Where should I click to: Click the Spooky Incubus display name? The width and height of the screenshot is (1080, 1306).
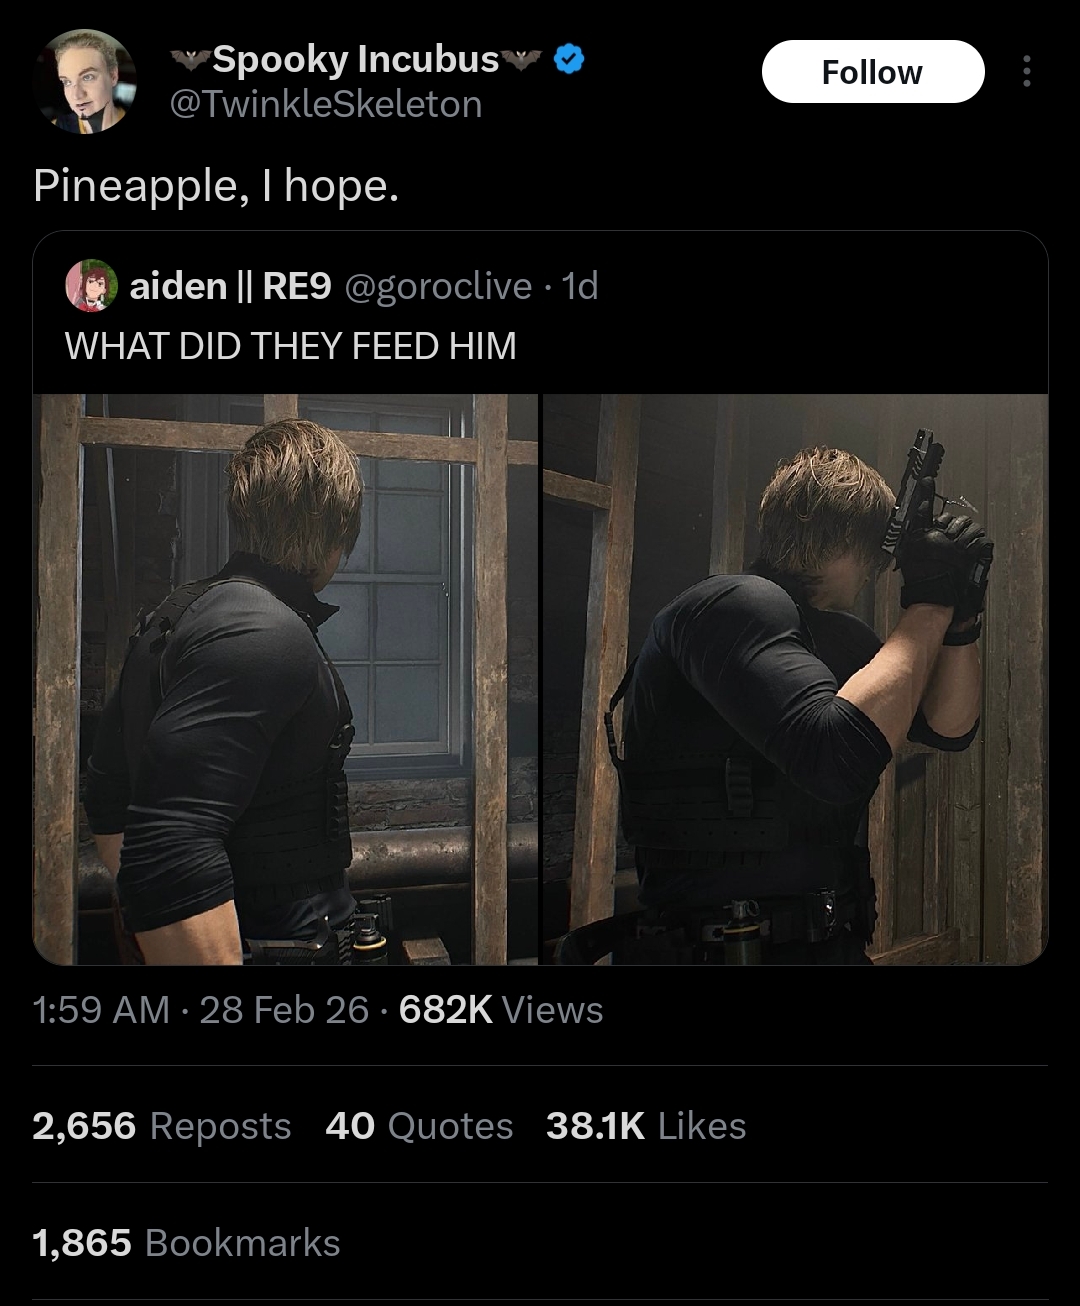tap(355, 59)
